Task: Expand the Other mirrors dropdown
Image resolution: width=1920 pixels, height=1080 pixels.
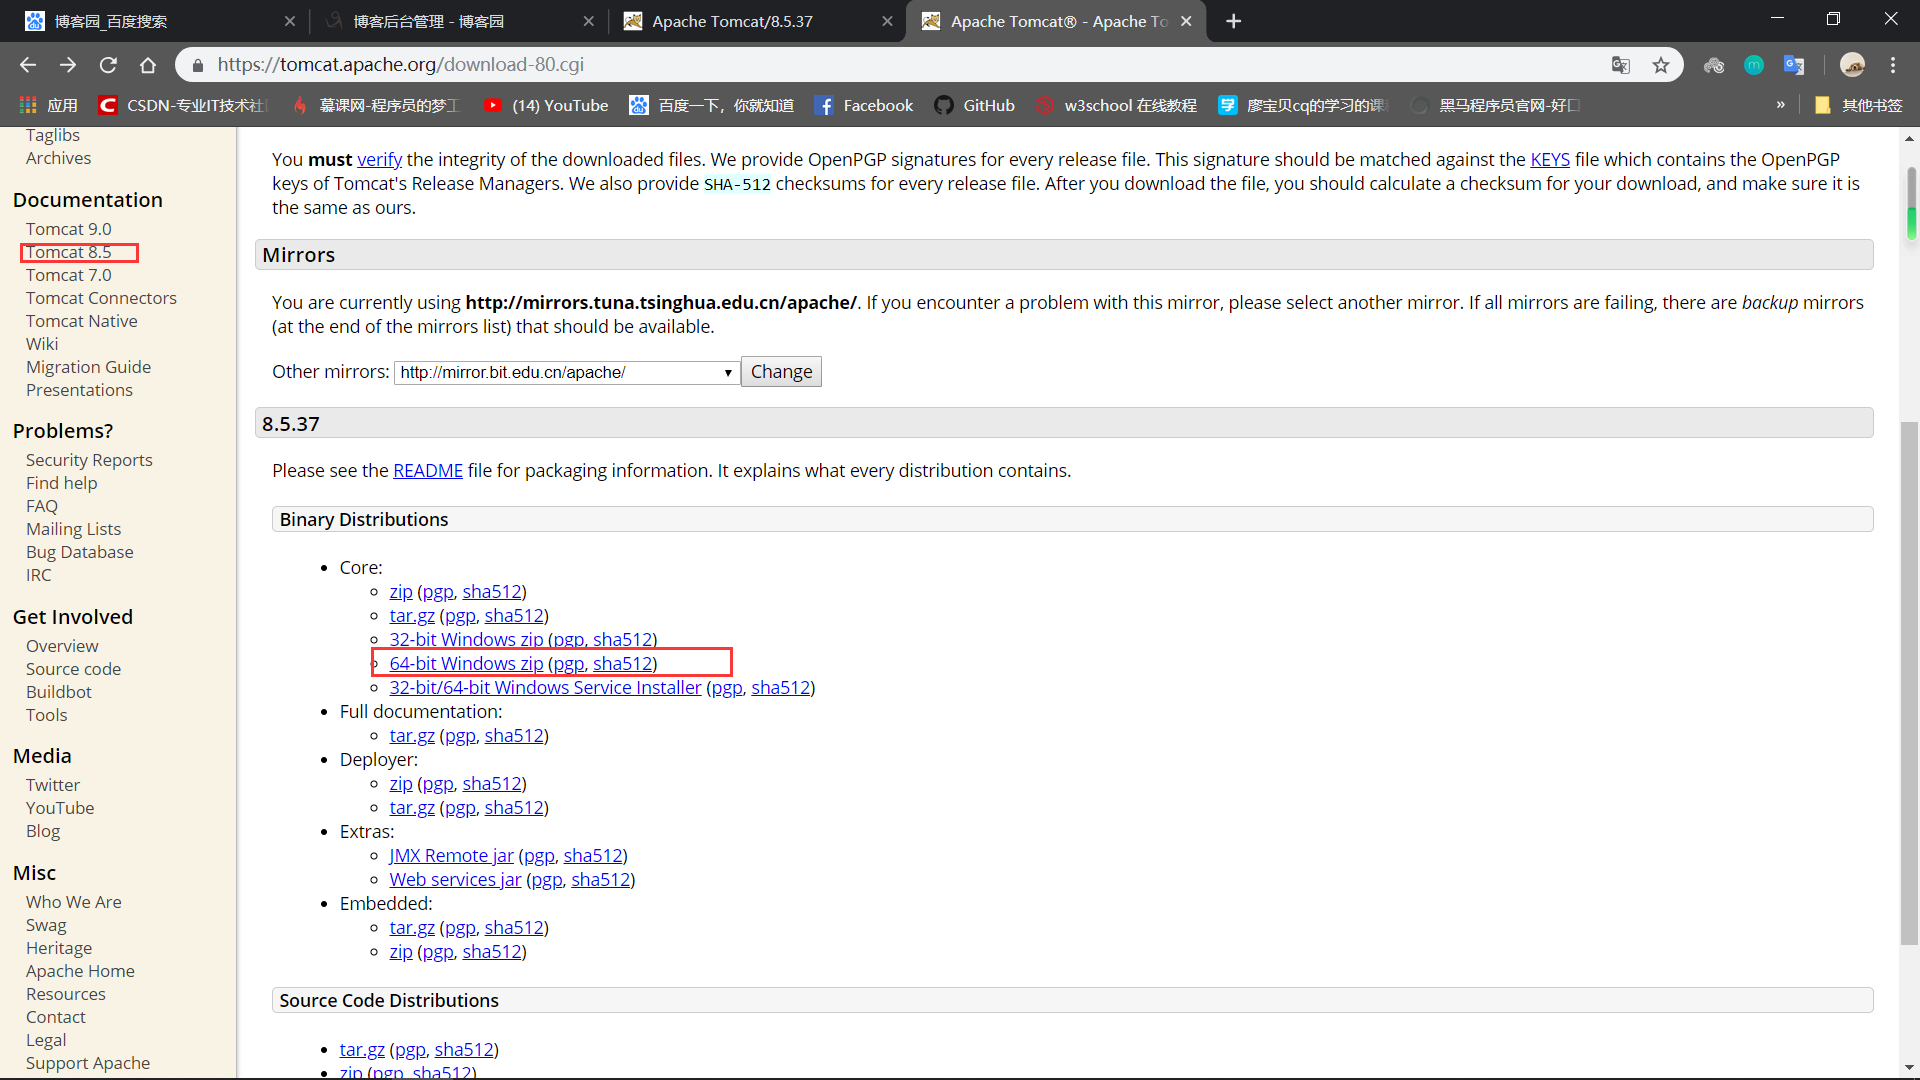Action: pyautogui.click(x=567, y=372)
